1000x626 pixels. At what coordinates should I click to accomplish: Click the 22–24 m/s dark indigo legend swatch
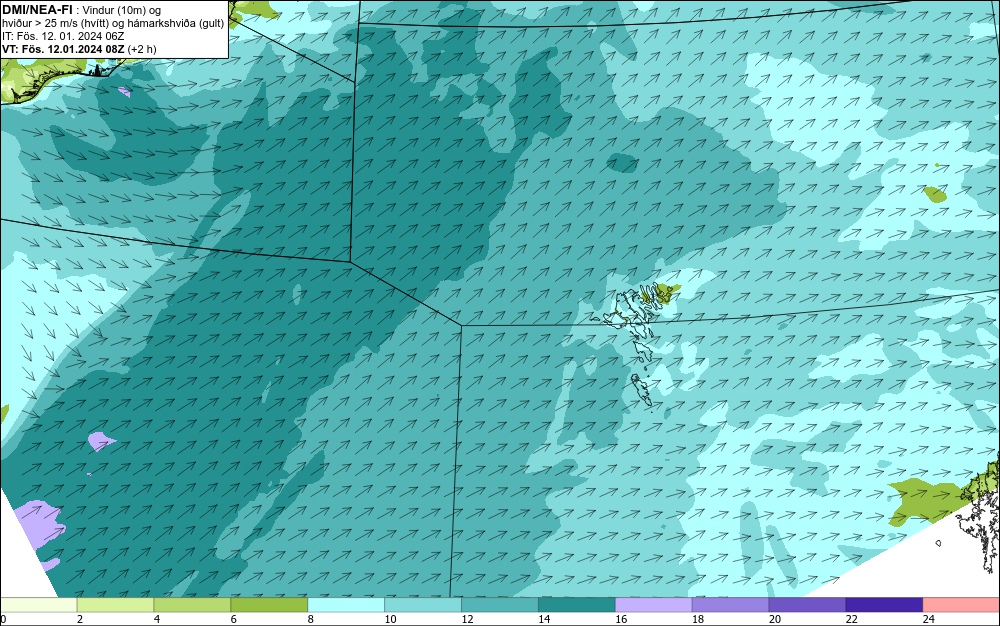tap(885, 605)
